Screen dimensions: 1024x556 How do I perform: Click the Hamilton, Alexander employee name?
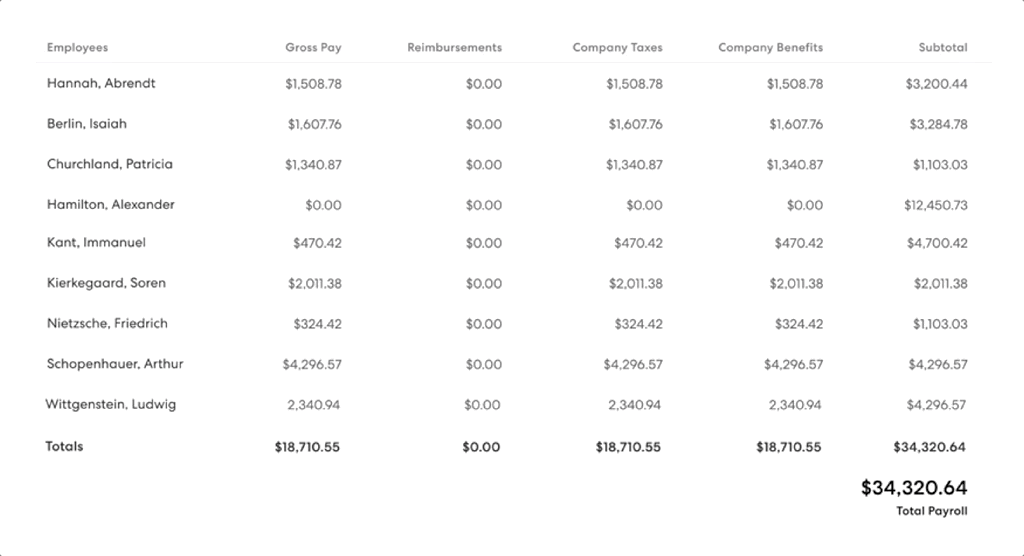(x=111, y=204)
